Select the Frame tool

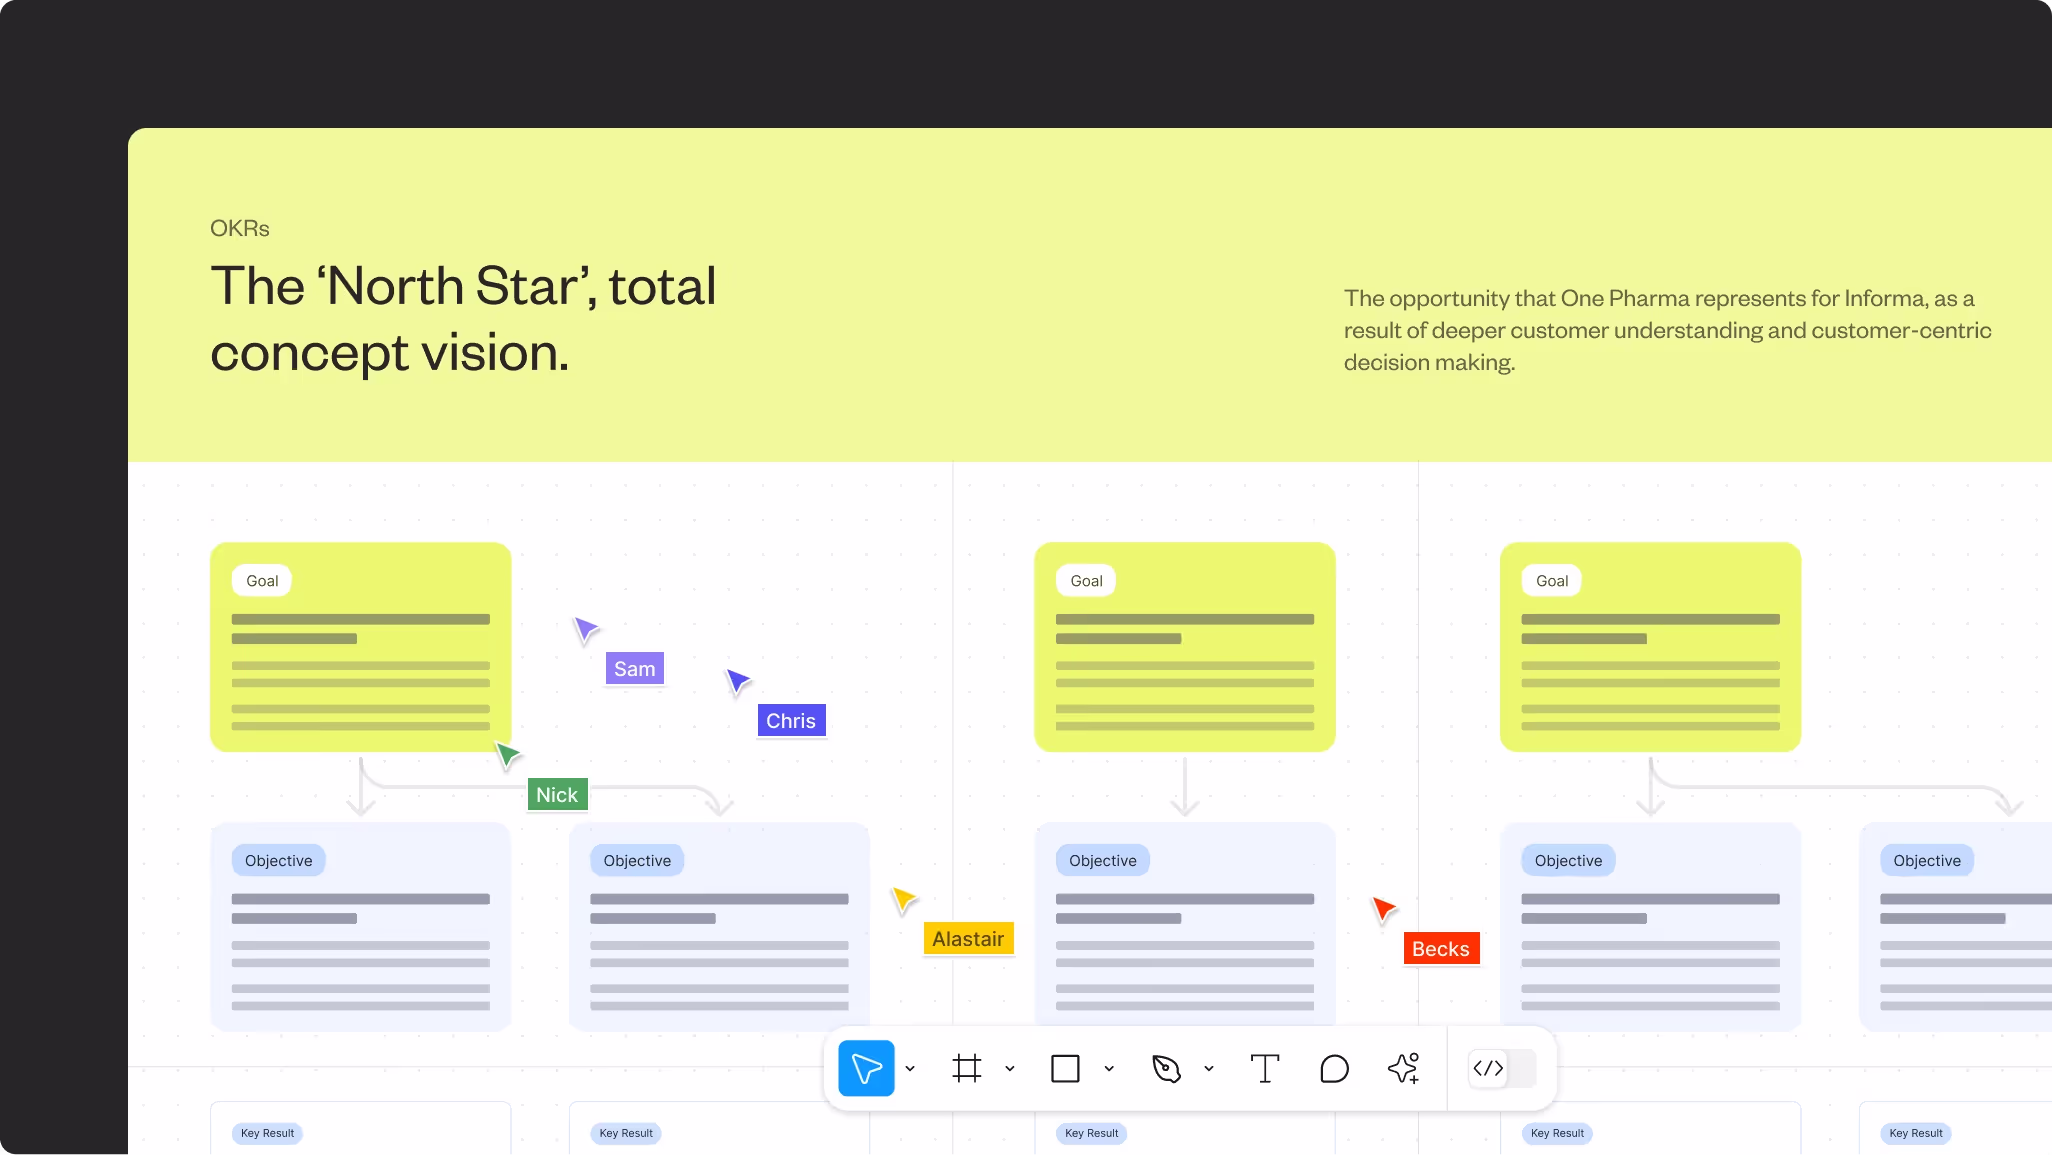click(966, 1069)
